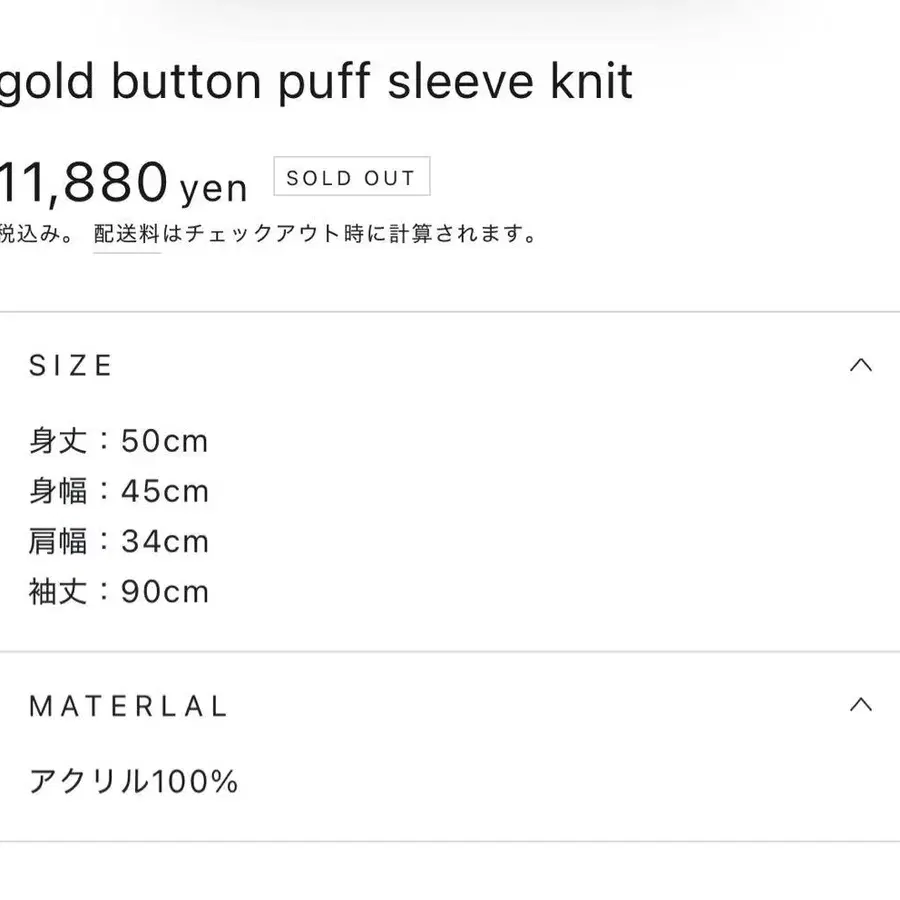
Task: Click the divider line above SIZE heading
Action: click(450, 312)
